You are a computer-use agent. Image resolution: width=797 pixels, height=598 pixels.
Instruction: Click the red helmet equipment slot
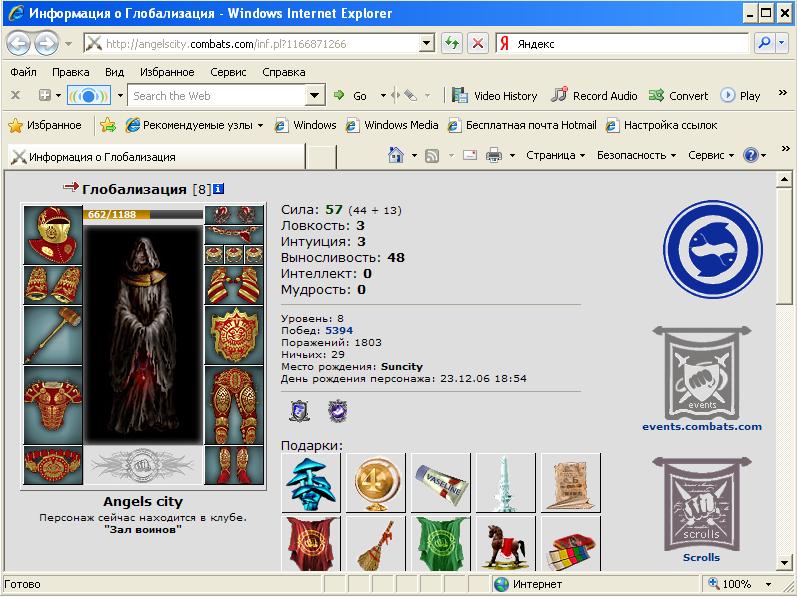coord(53,235)
